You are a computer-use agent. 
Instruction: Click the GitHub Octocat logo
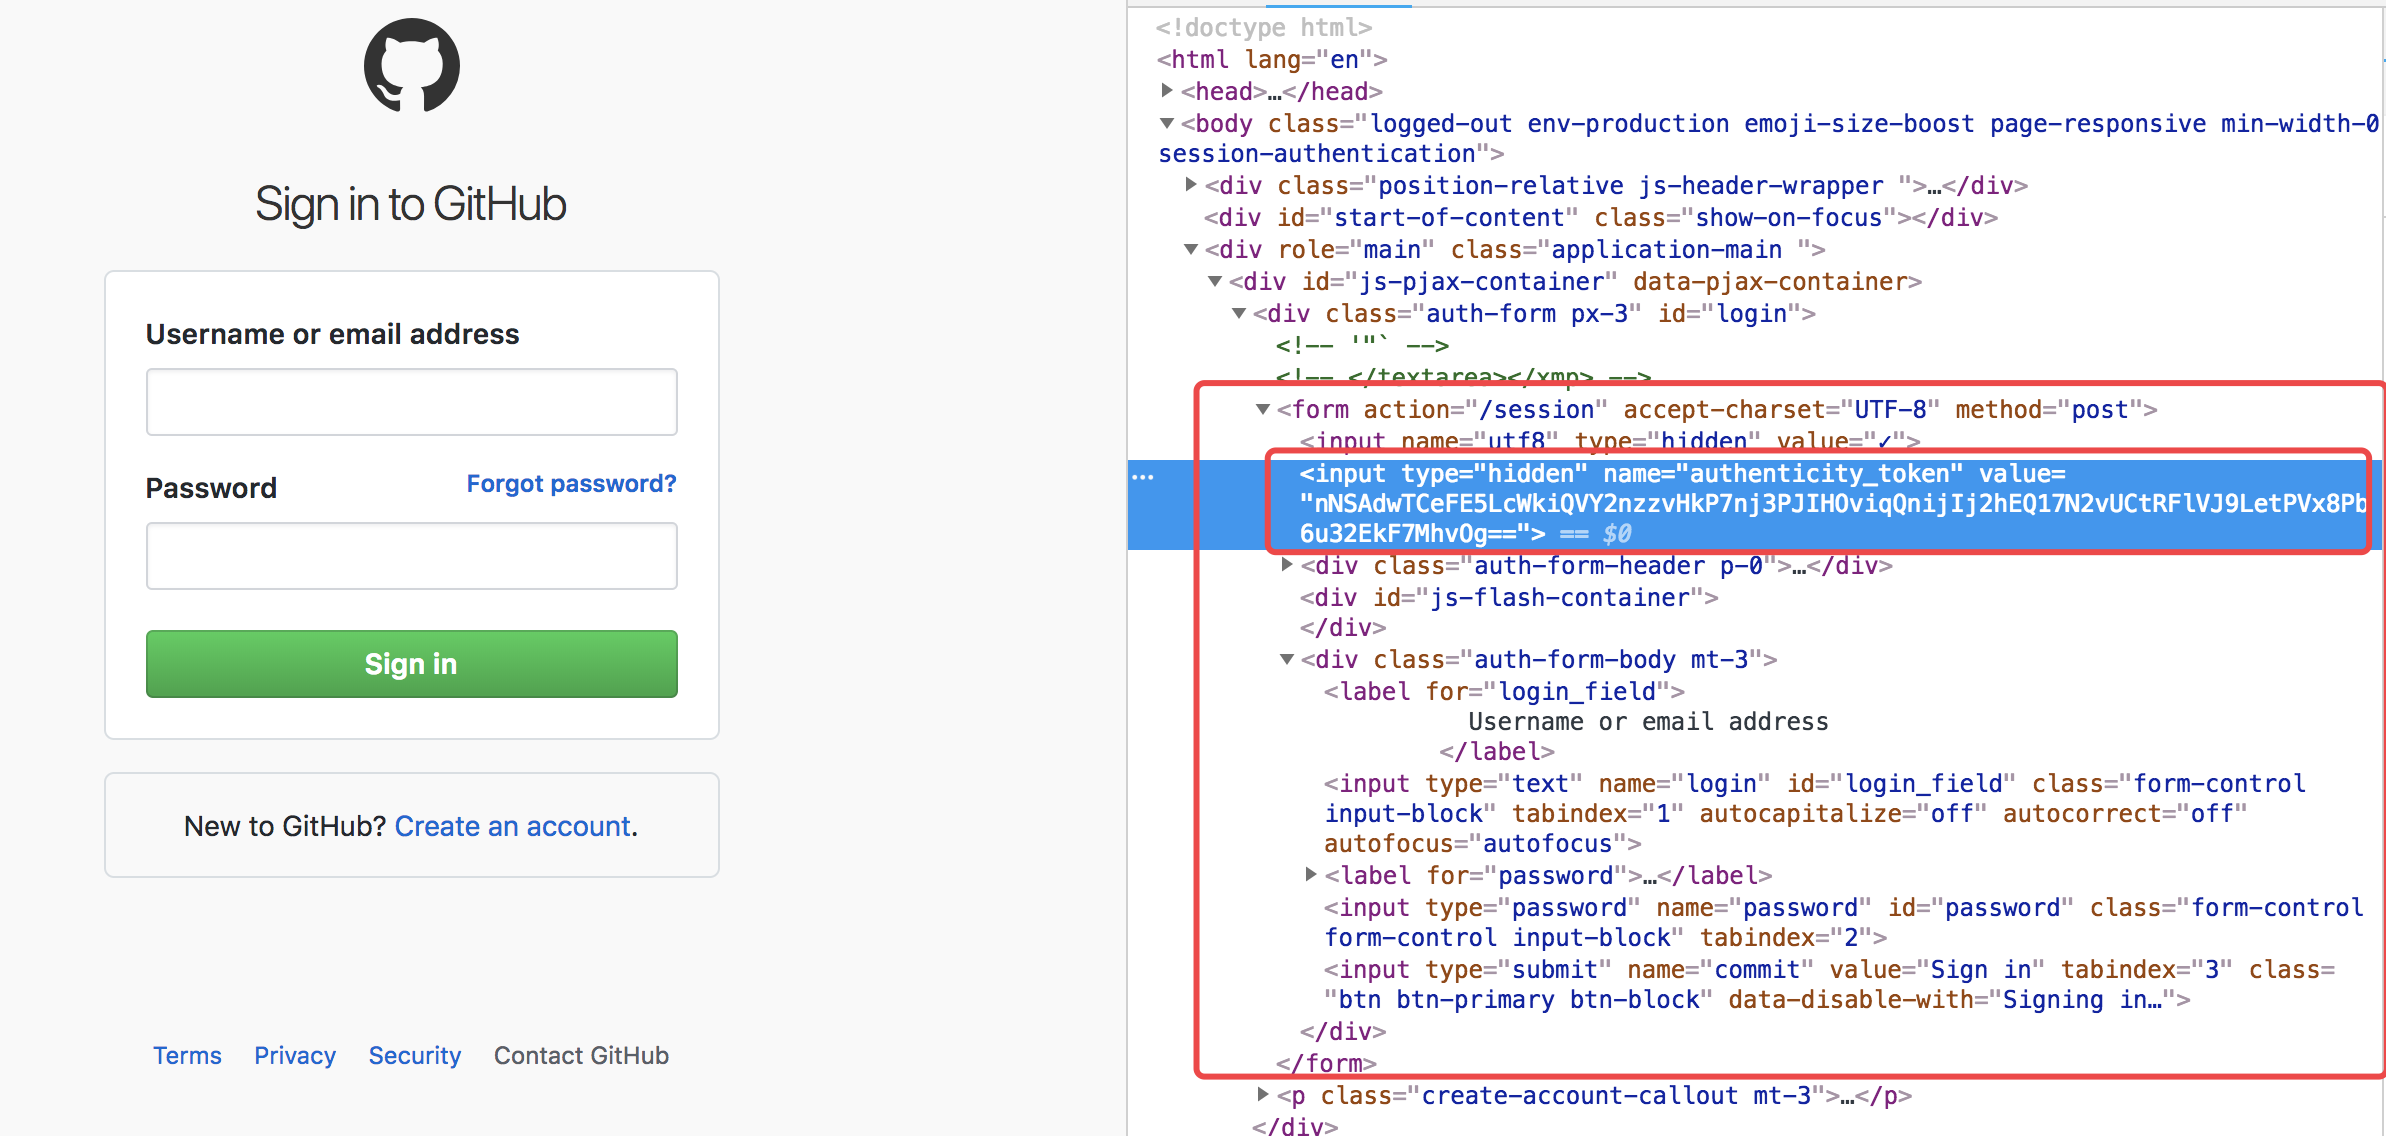click(x=411, y=66)
